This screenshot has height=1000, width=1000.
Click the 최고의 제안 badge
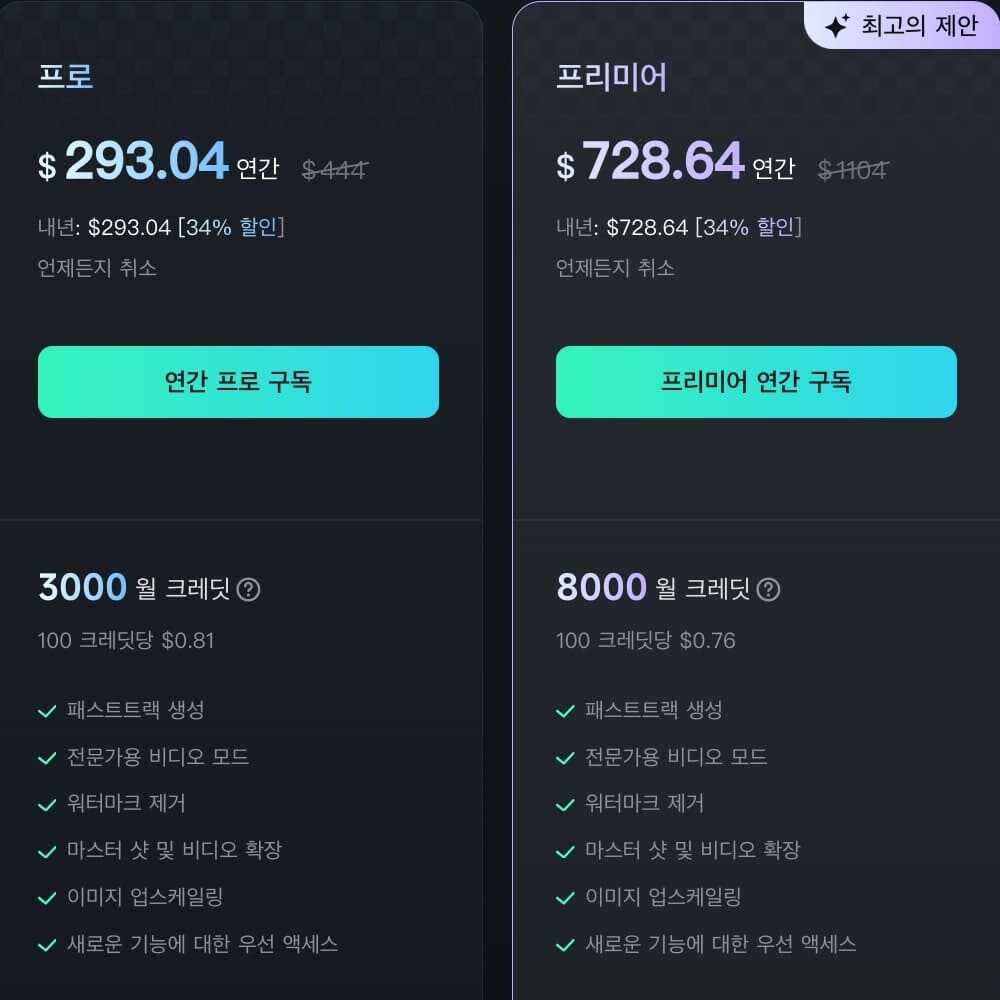(x=900, y=25)
